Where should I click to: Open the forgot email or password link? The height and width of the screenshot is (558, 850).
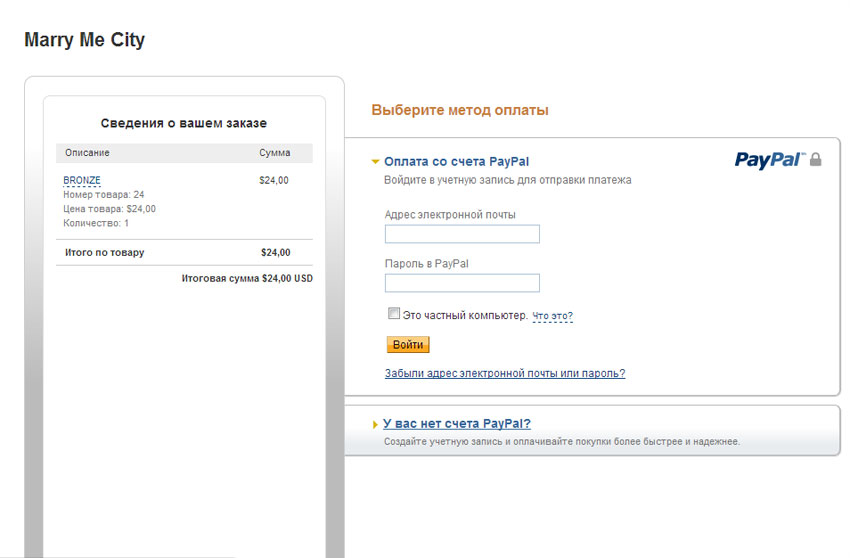505,373
